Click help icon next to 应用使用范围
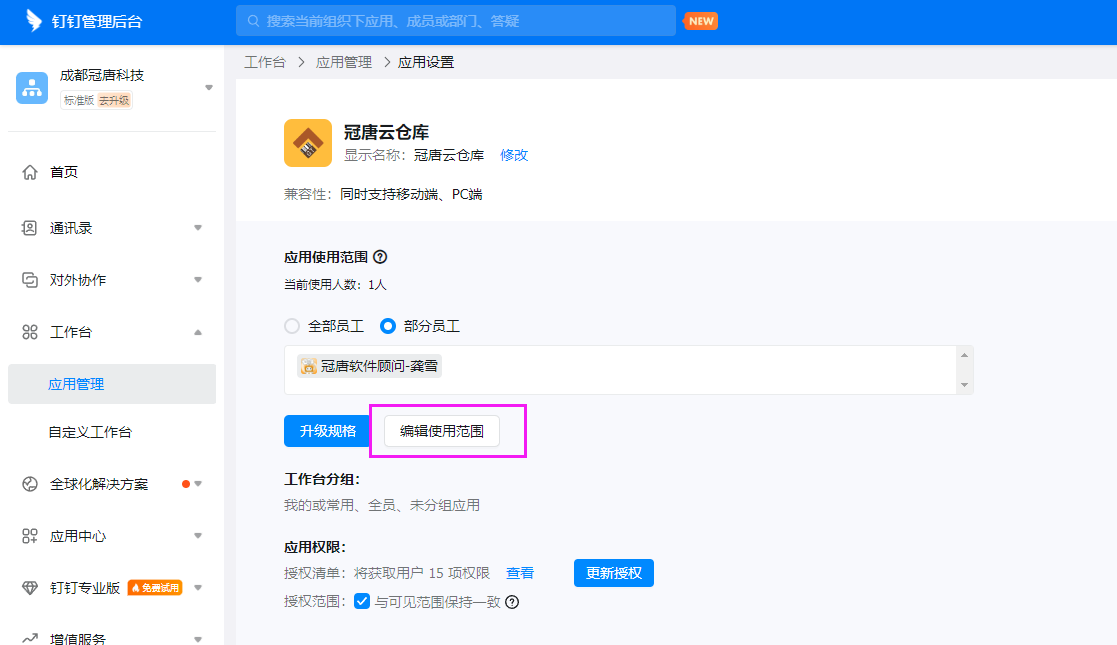This screenshot has width=1117, height=645. click(380, 257)
